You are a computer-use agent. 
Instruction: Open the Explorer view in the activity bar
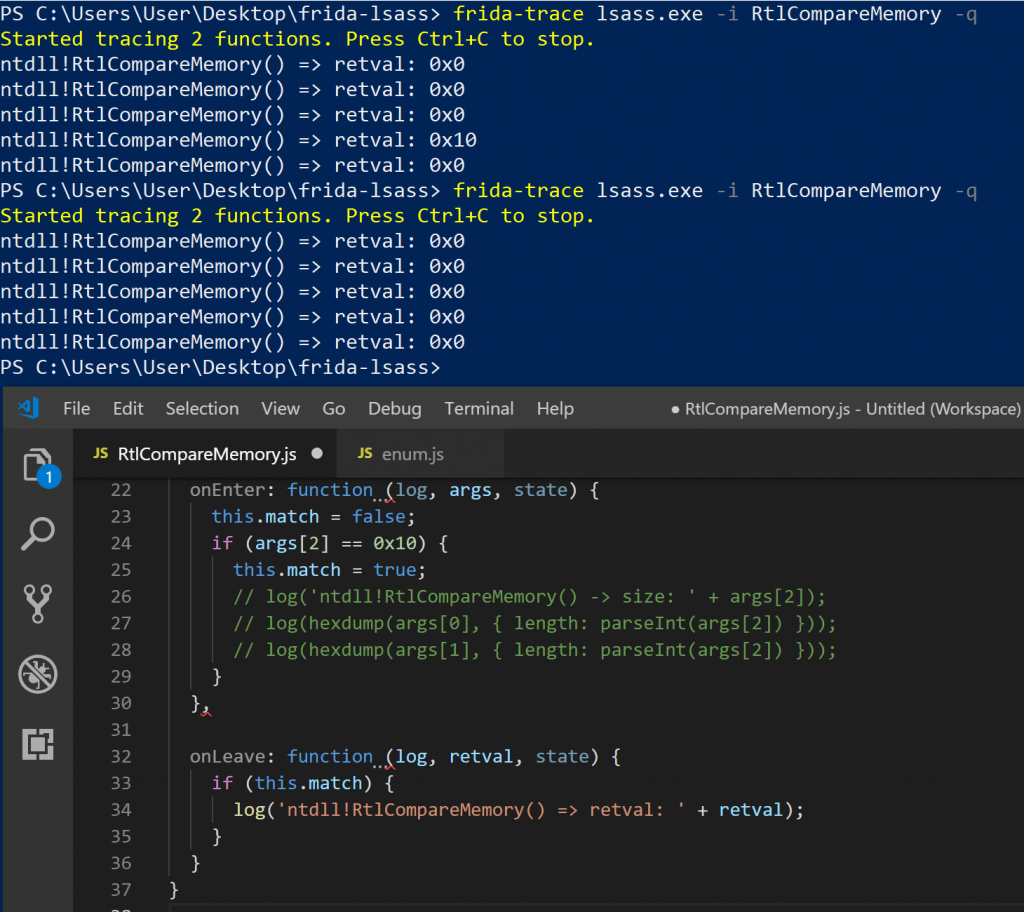click(37, 466)
